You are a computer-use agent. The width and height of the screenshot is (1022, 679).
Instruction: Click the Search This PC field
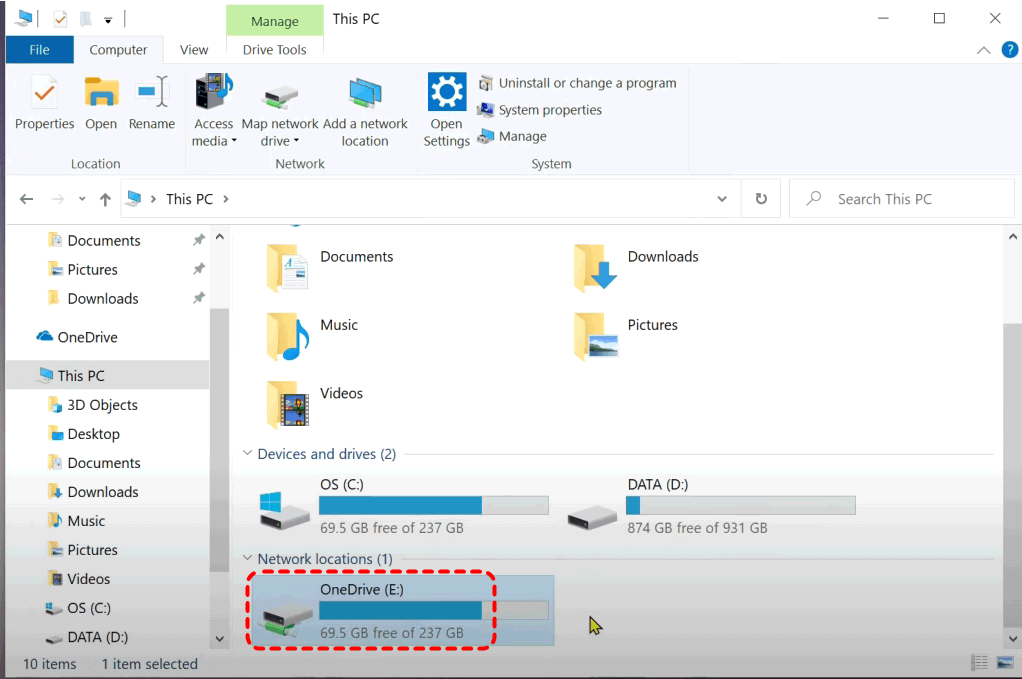(x=901, y=199)
